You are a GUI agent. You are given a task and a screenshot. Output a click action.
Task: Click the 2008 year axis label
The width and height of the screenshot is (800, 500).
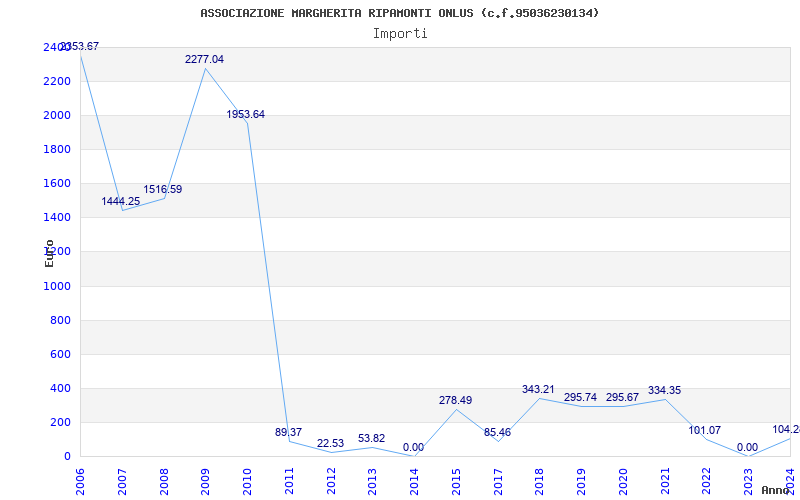point(163,482)
